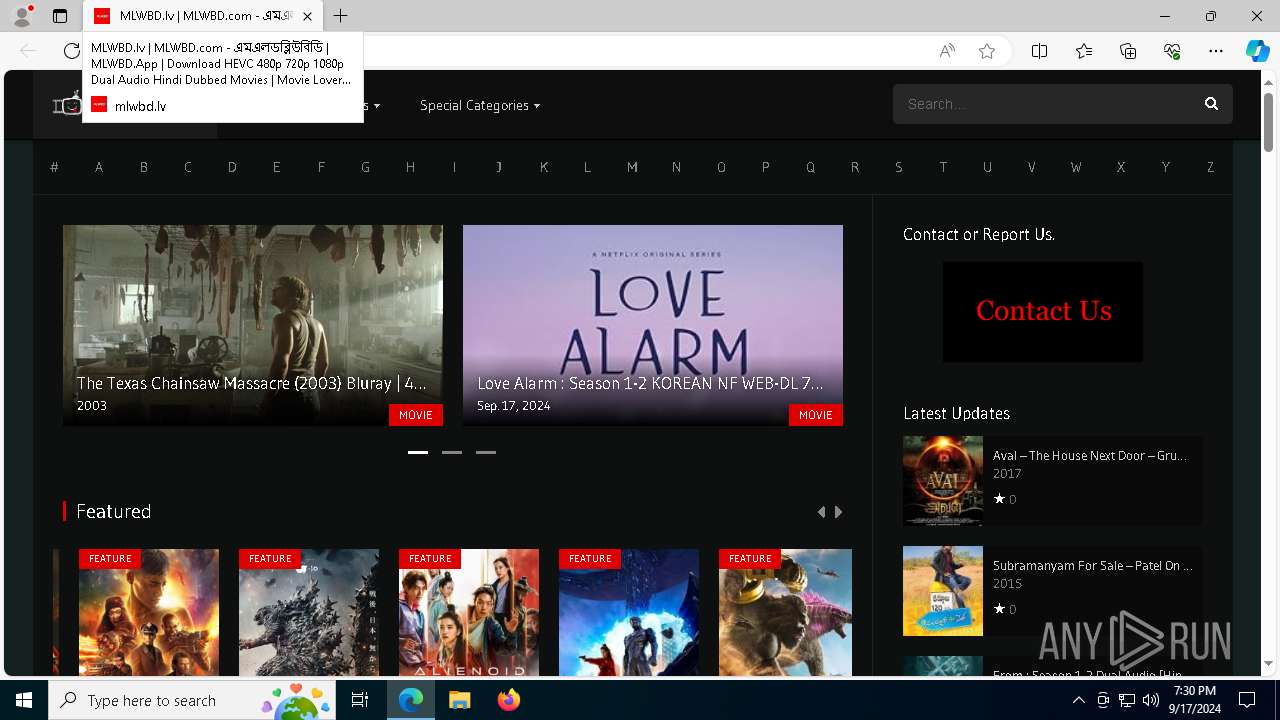Open the split screen icon
Screen dimensions: 1280x720
tap(1039, 51)
